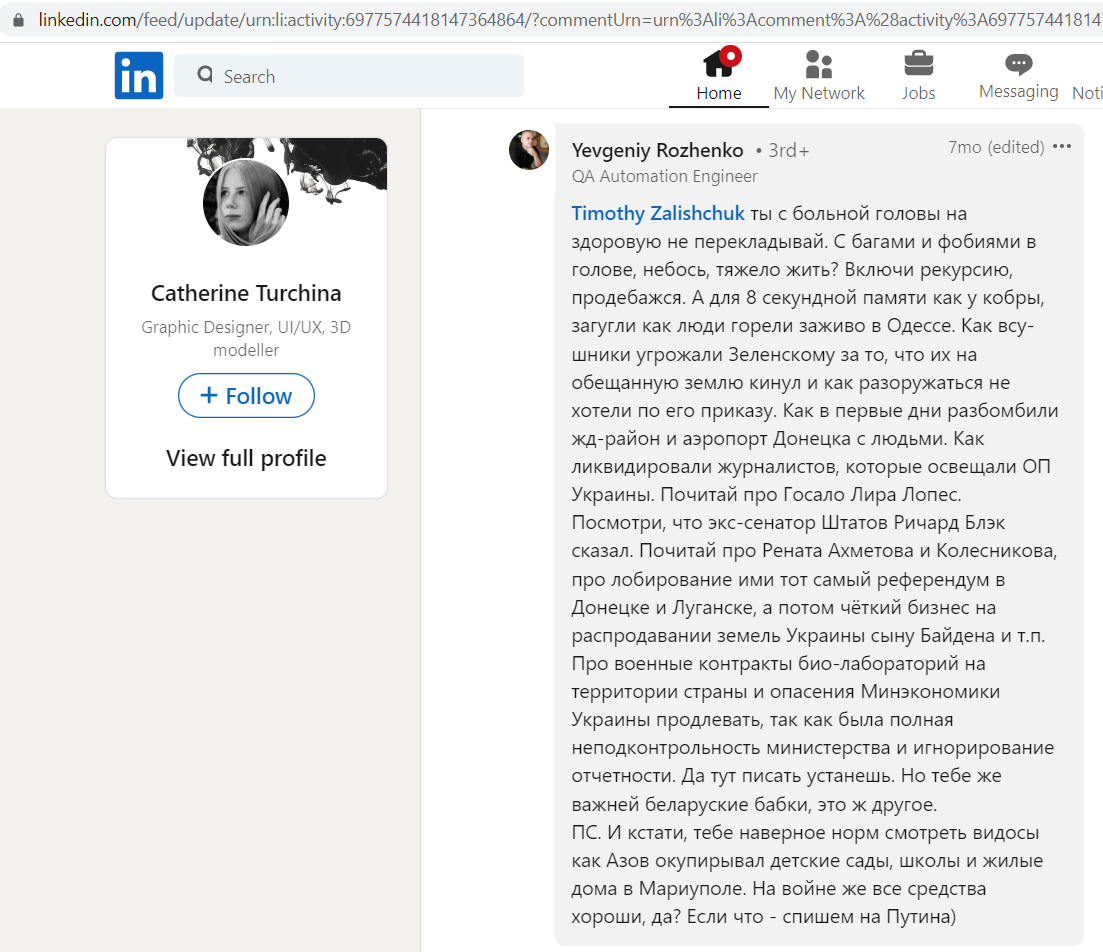Click the QA Automation Engineer subtitle
This screenshot has width=1103, height=952.
pos(664,176)
